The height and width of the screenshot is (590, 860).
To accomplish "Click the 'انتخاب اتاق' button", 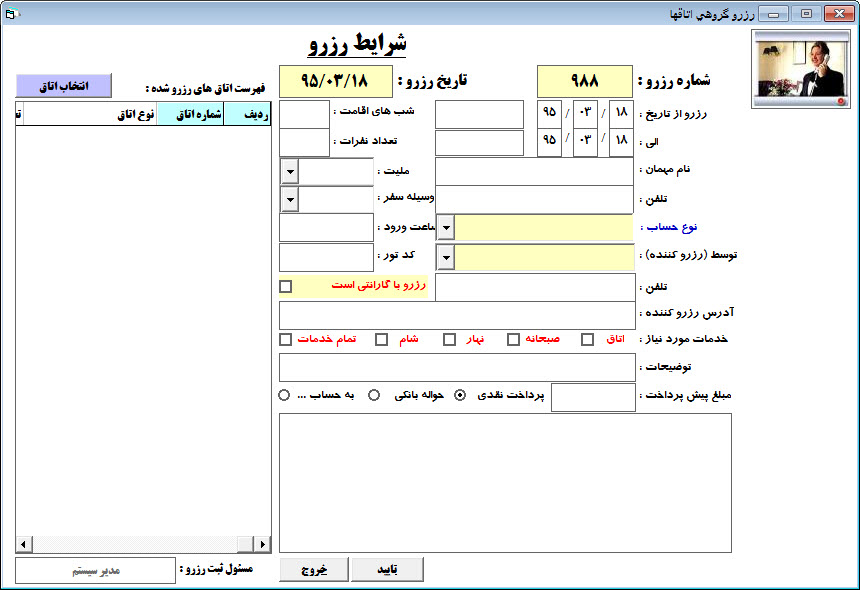I will click(x=64, y=86).
